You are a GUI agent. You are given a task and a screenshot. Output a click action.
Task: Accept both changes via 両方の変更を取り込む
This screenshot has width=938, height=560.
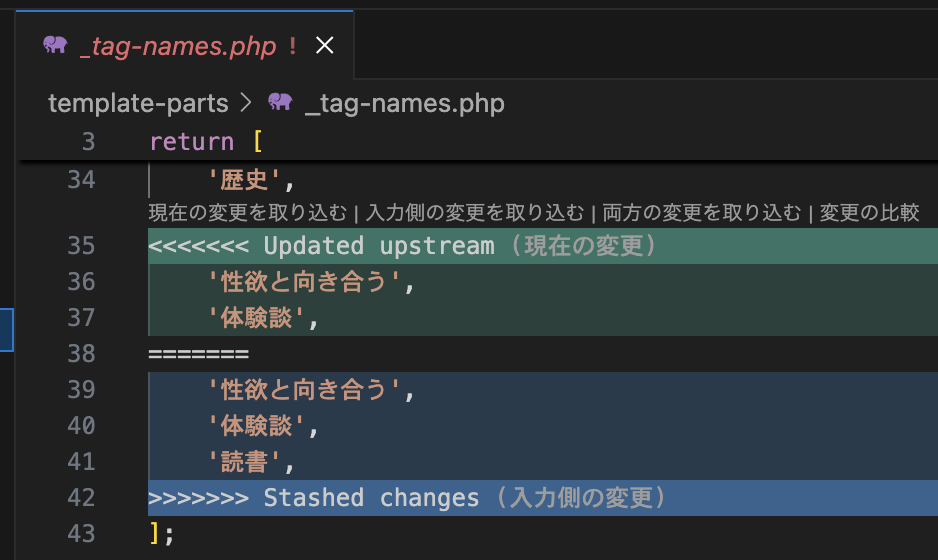702,212
